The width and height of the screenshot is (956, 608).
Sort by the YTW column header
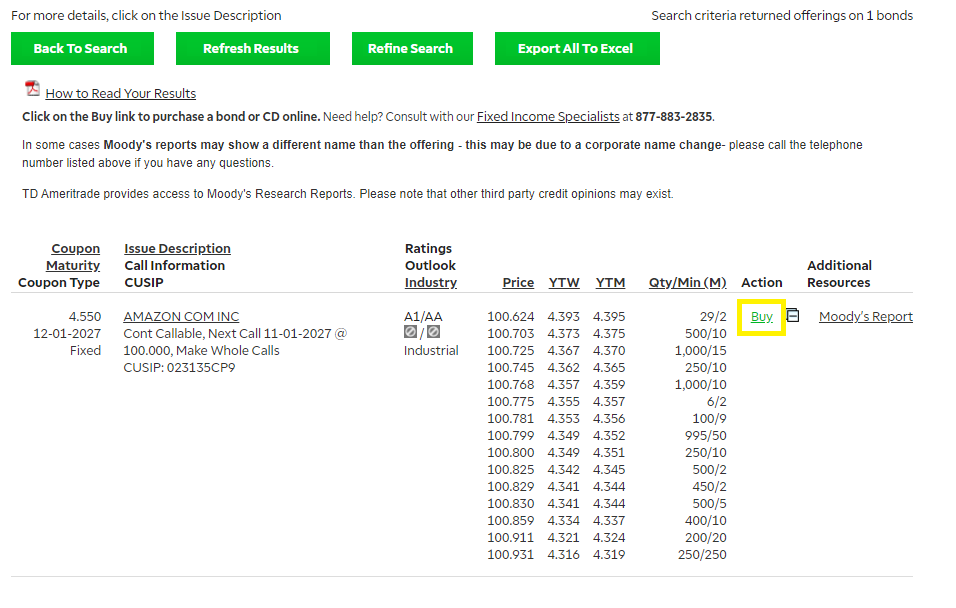click(x=564, y=283)
